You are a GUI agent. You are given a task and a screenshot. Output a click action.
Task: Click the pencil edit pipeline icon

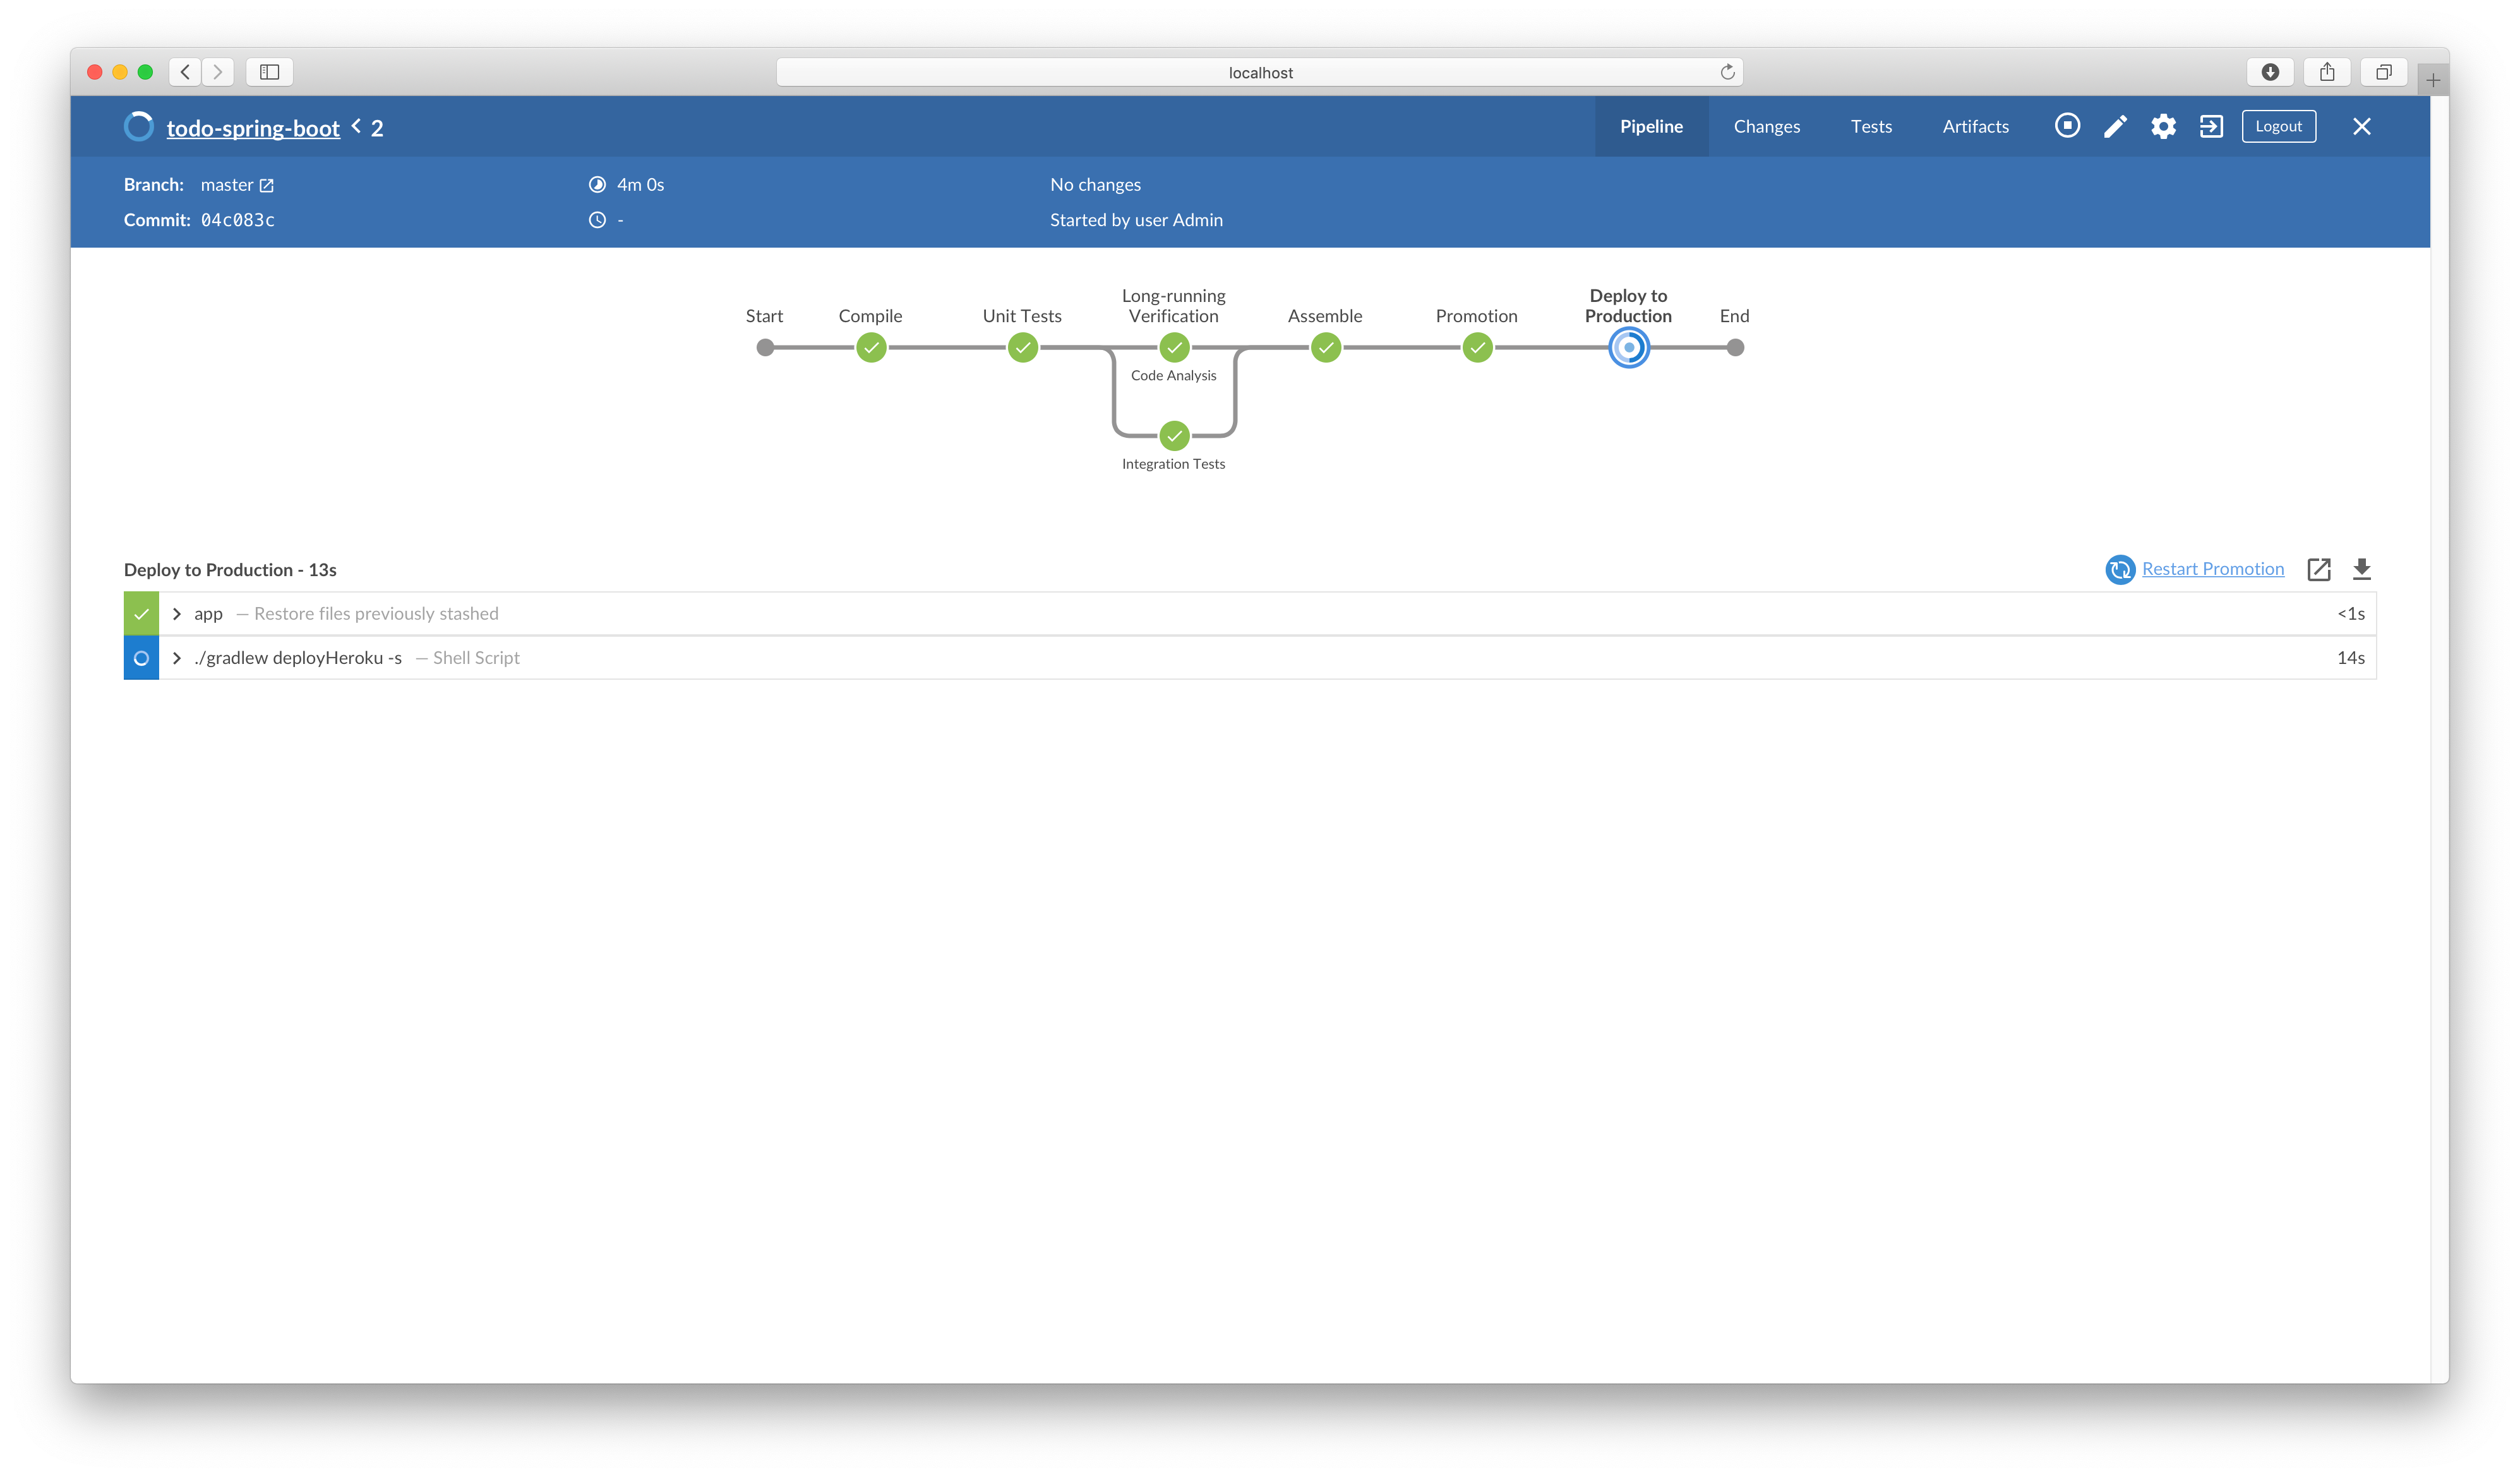[x=2115, y=126]
